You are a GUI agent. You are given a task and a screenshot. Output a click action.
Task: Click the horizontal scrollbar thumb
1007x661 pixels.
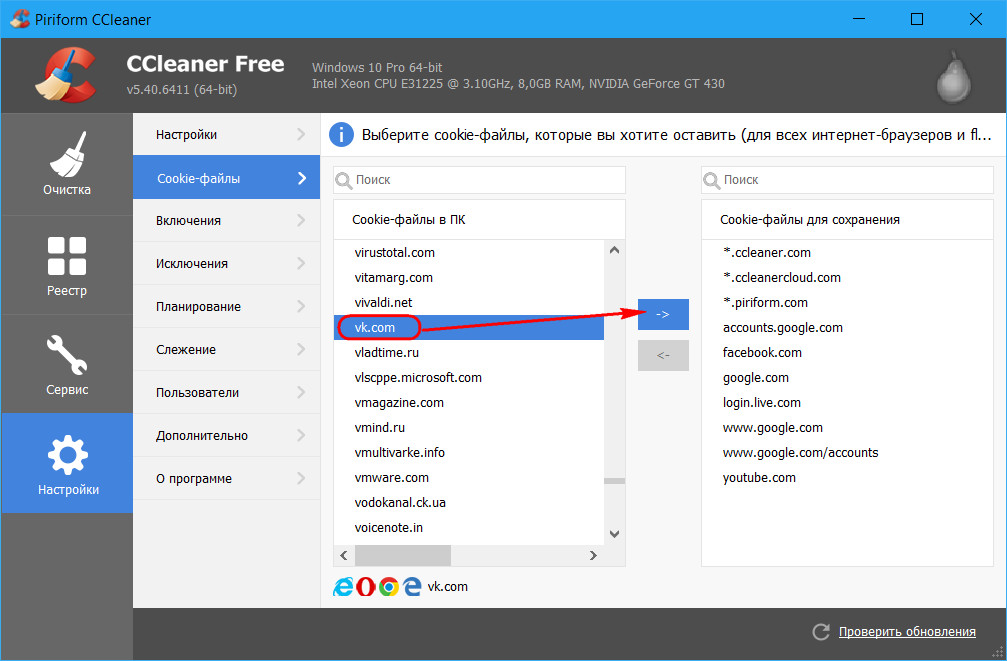pos(403,555)
